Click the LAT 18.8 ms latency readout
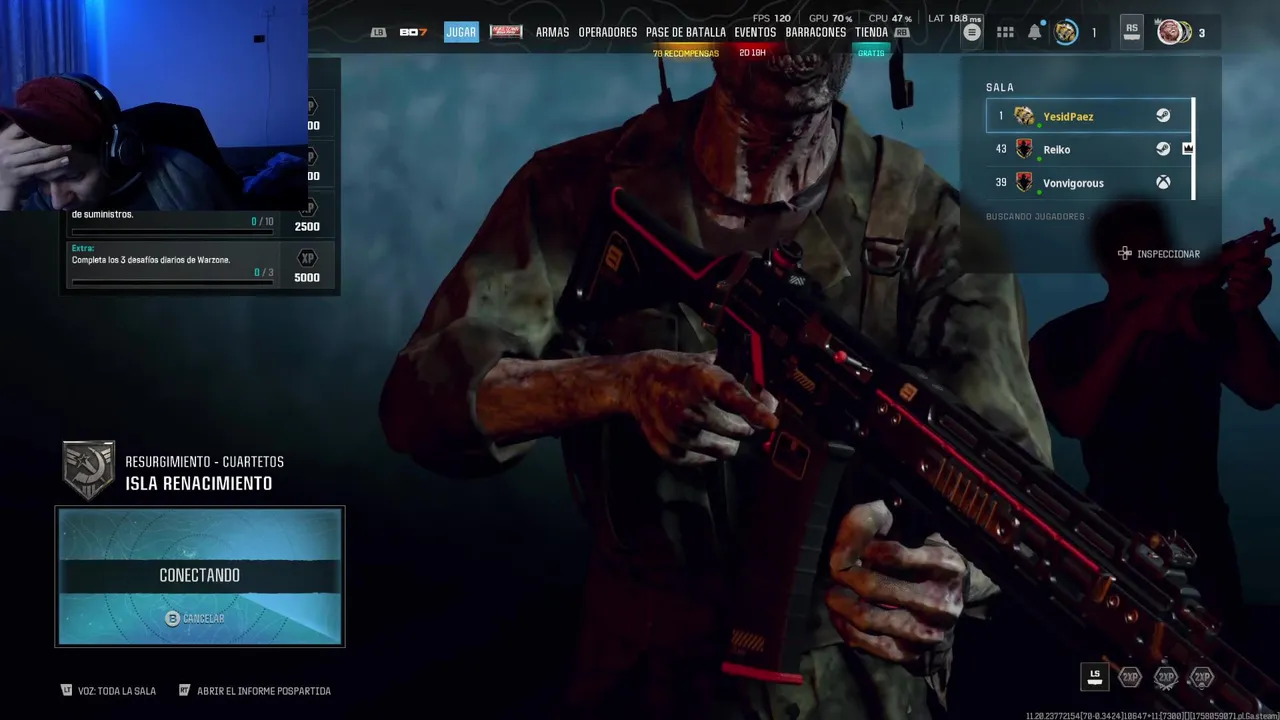 tap(954, 18)
